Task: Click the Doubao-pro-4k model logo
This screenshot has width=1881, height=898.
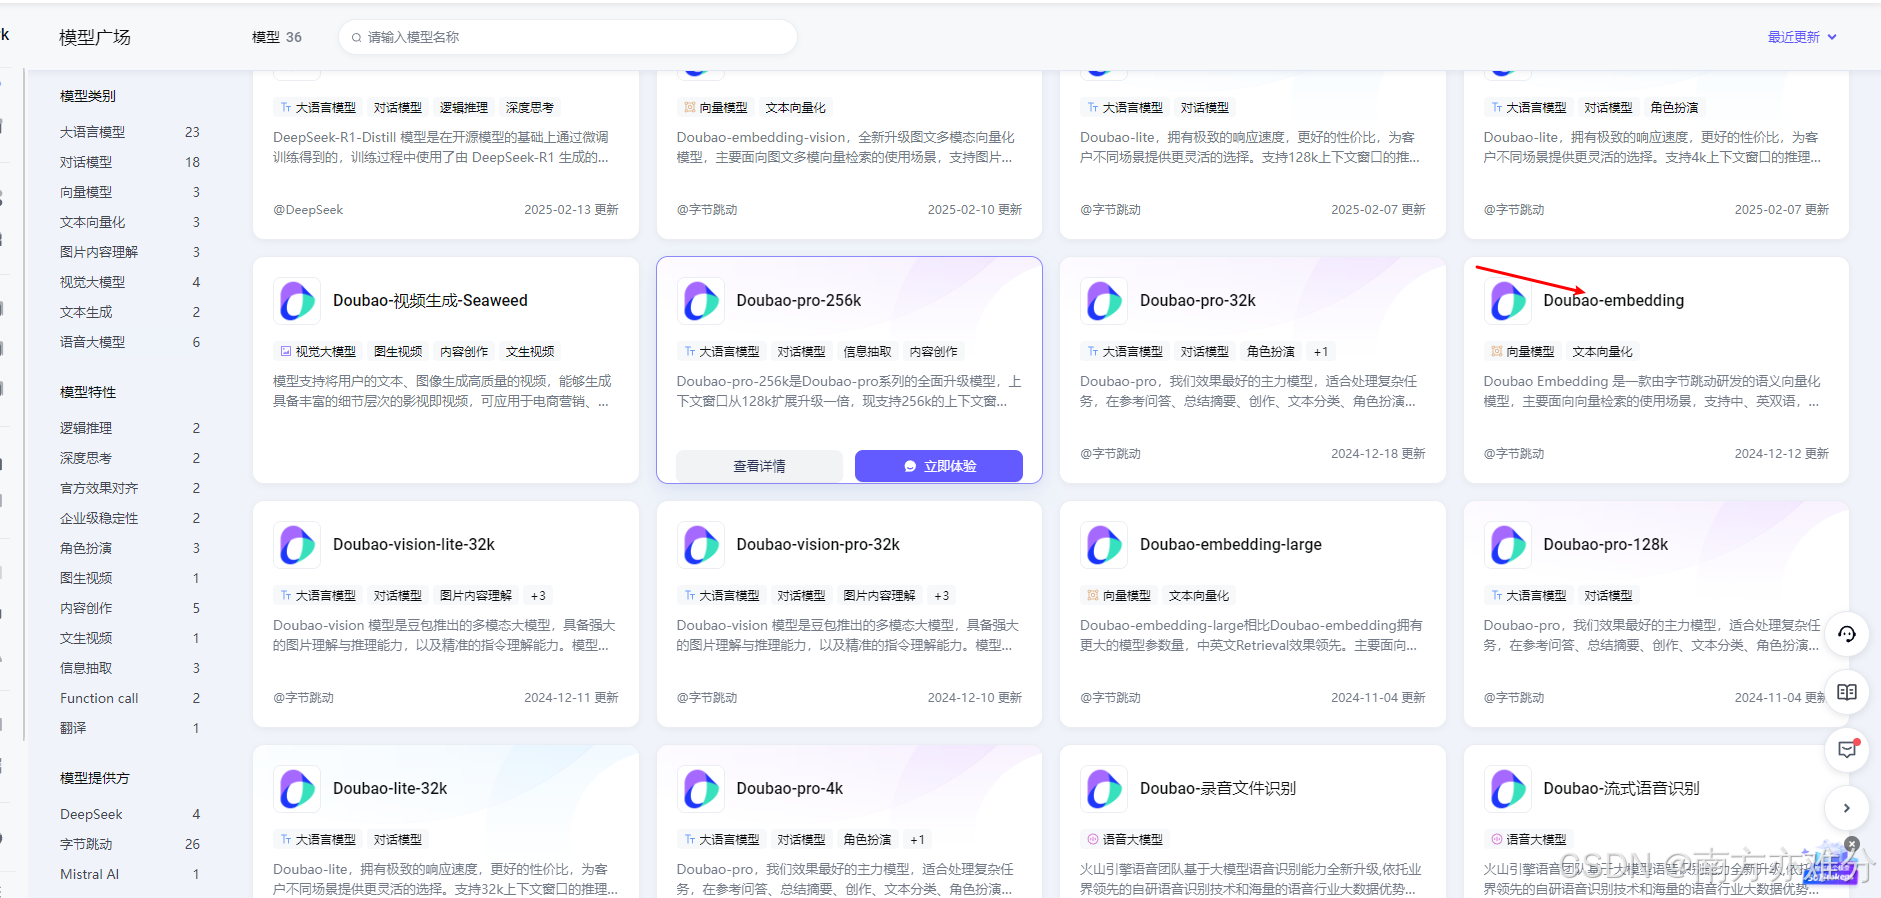Action: (701, 789)
